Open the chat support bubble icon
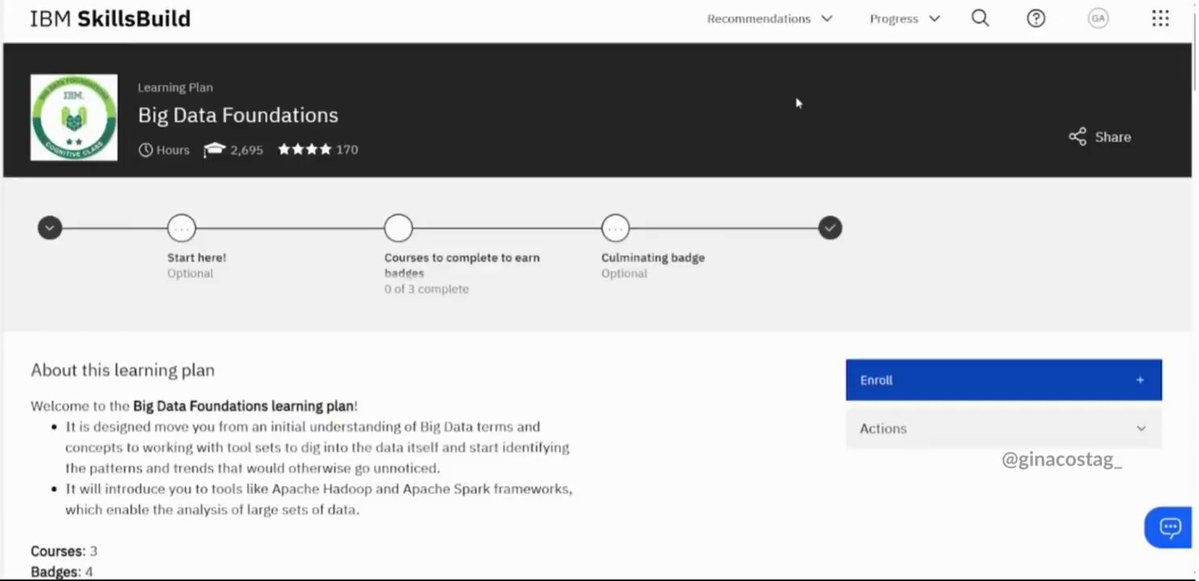1199x581 pixels. (x=1170, y=527)
